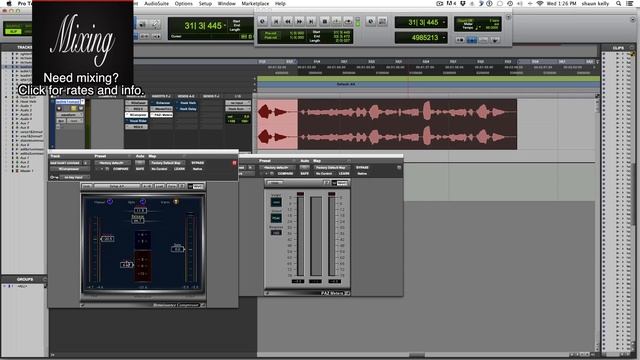Screen dimensions: 640x360
Task: Open the AudioSuite menu
Action: tap(156, 3)
